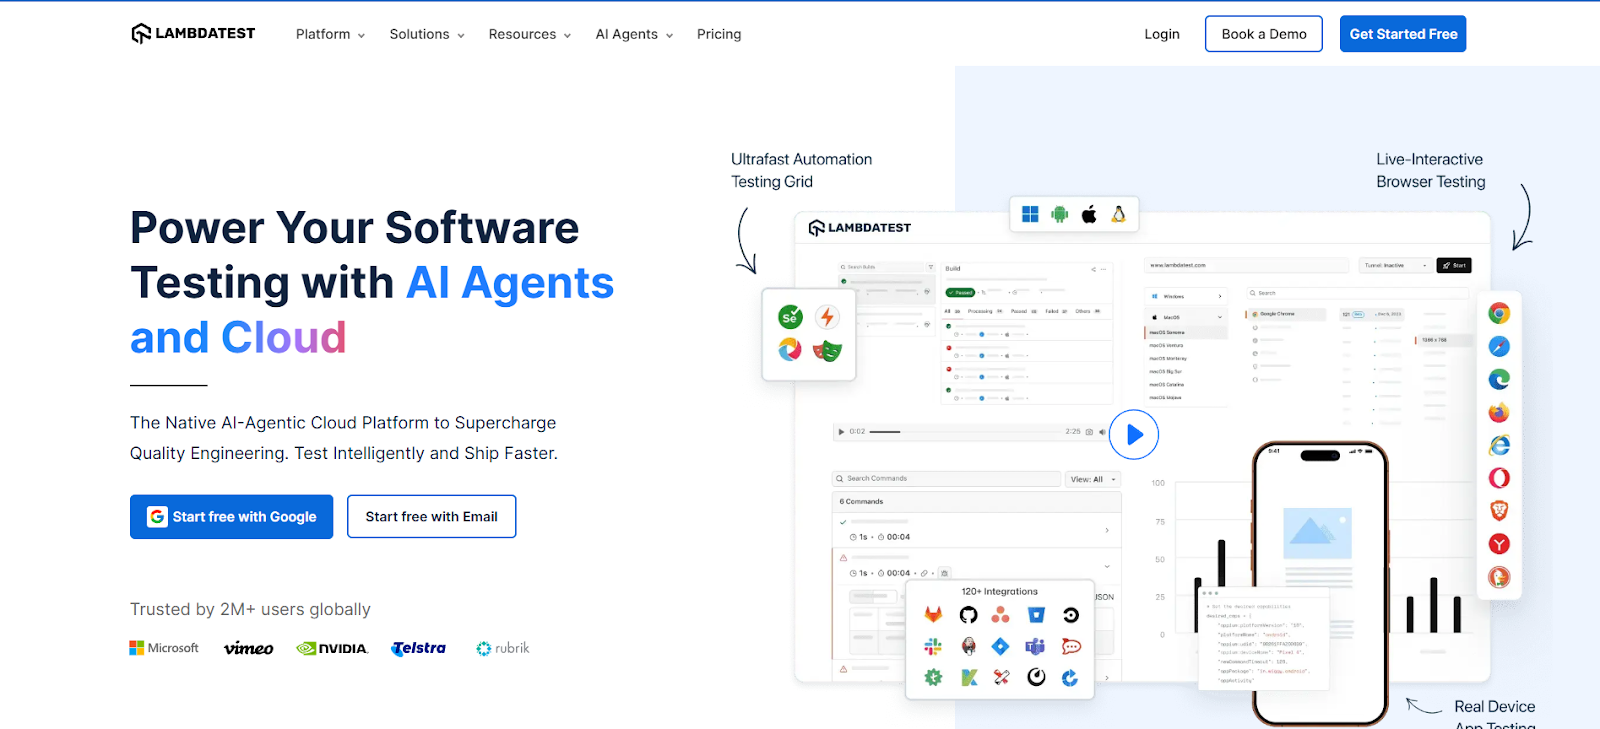Click the LambdaTest logo in header
1600x729 pixels.
pyautogui.click(x=193, y=33)
